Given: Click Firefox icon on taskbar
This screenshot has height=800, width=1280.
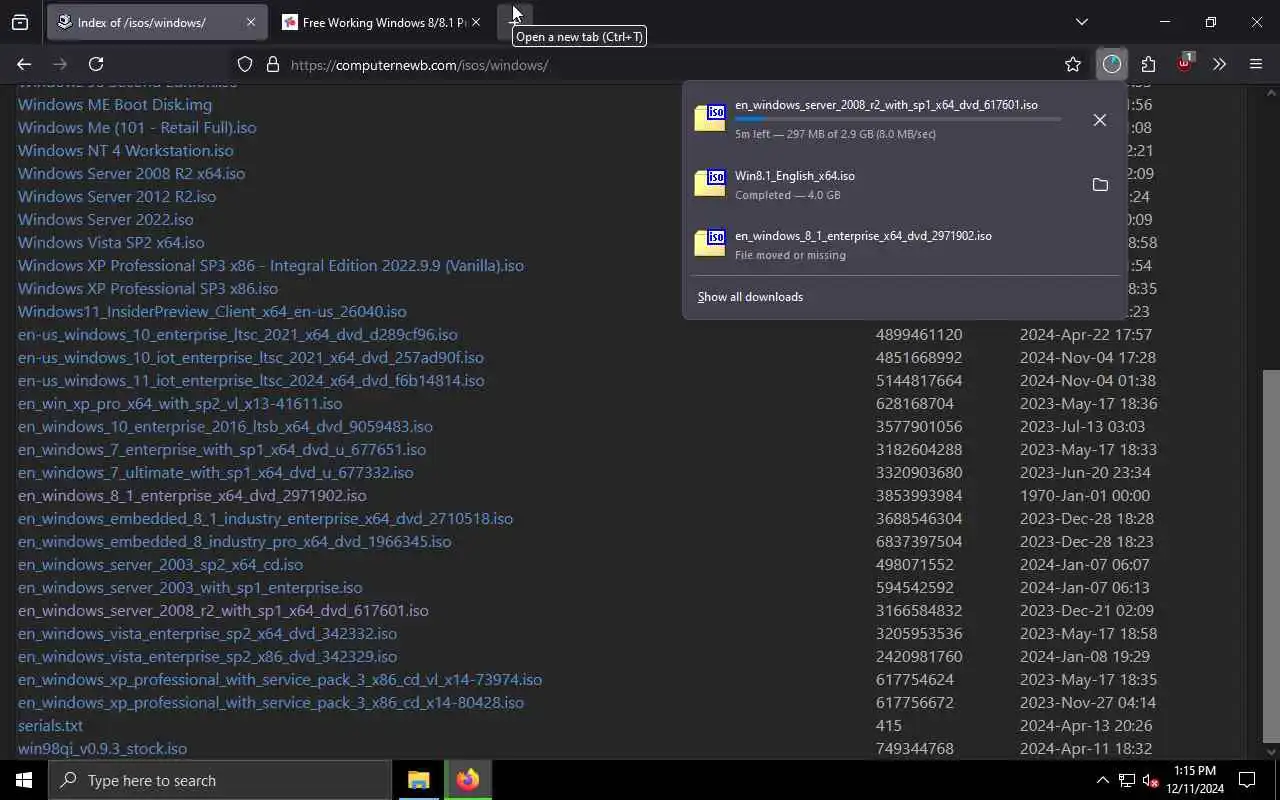Looking at the screenshot, I should 467,780.
